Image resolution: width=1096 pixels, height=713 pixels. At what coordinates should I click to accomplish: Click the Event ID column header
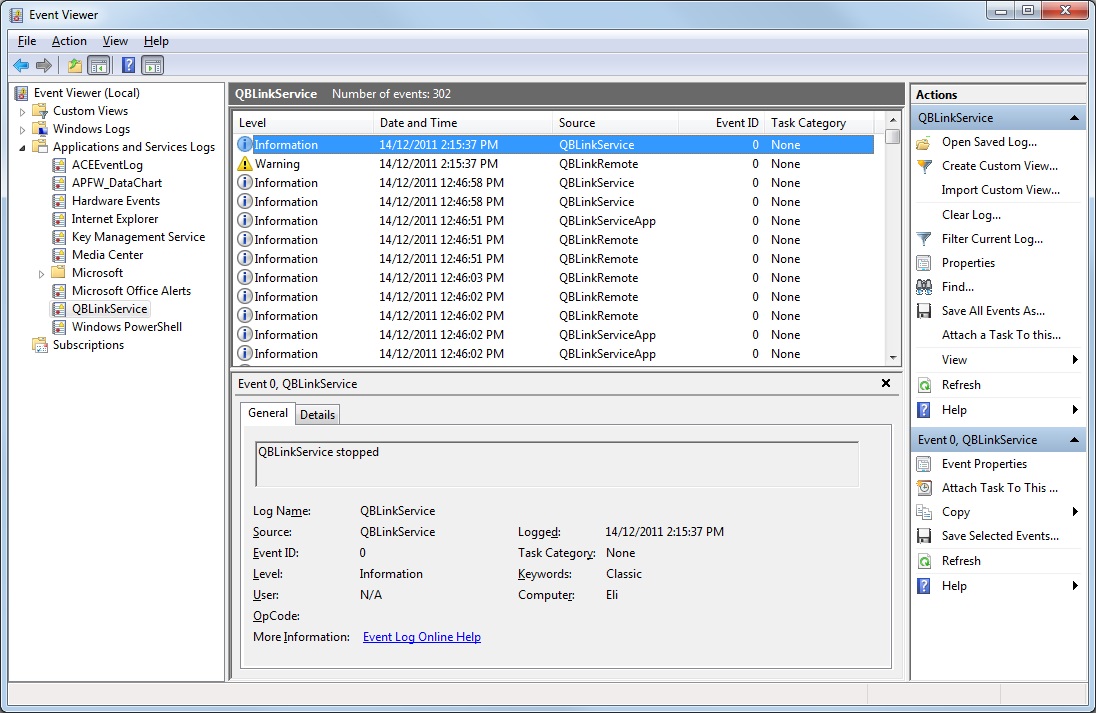721,123
